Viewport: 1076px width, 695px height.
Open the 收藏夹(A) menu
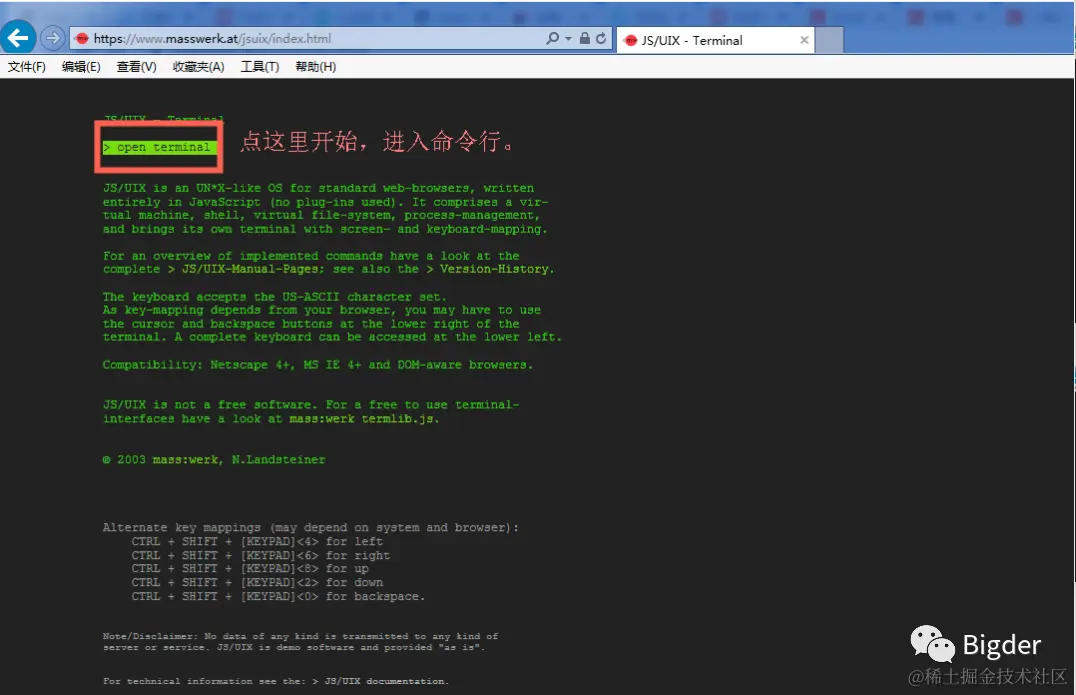point(198,67)
